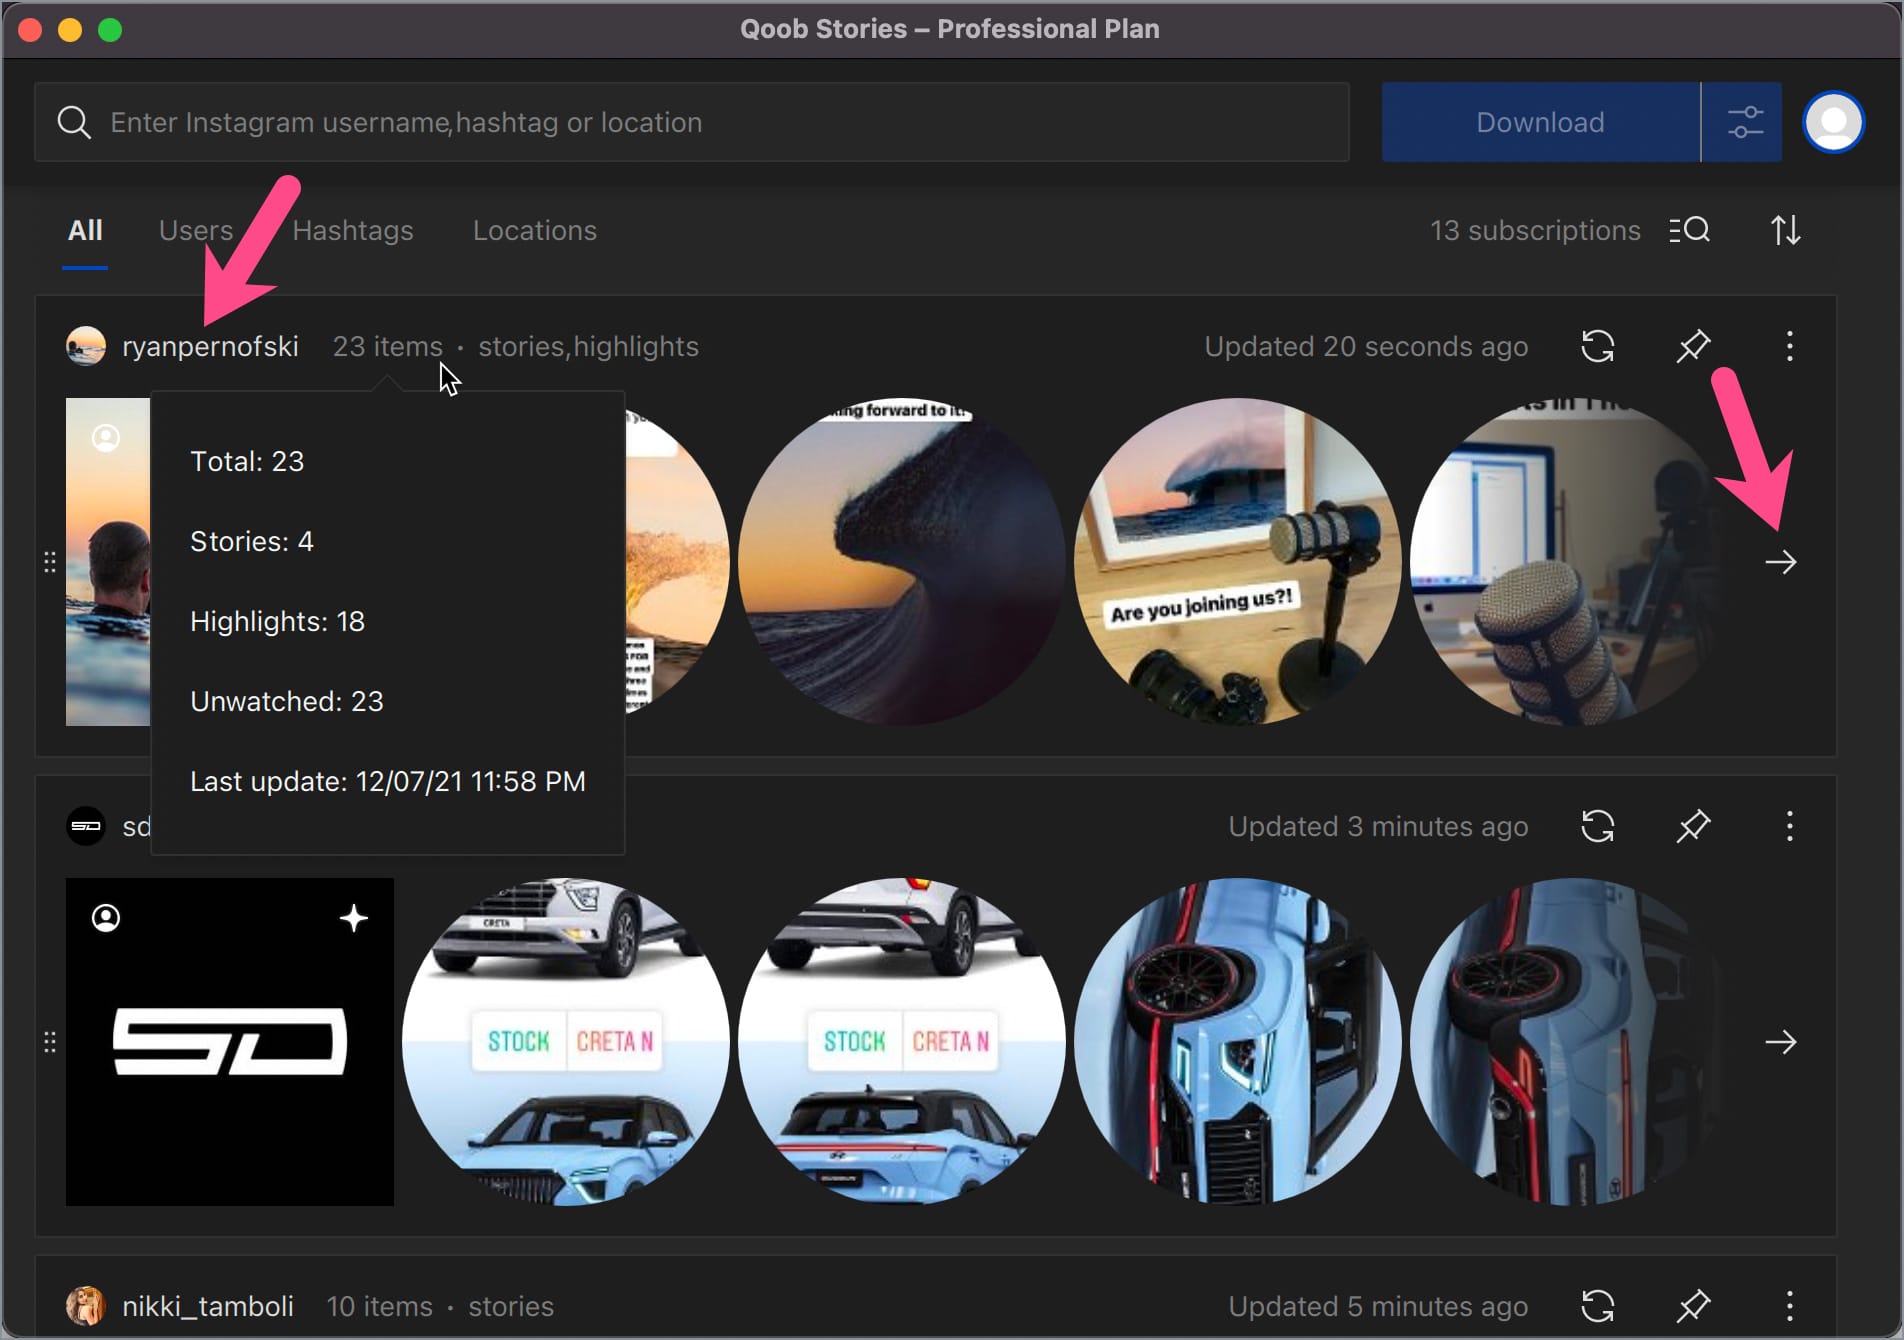
Task: Click 'Unwatched: 23' in tooltip
Action: click(287, 701)
